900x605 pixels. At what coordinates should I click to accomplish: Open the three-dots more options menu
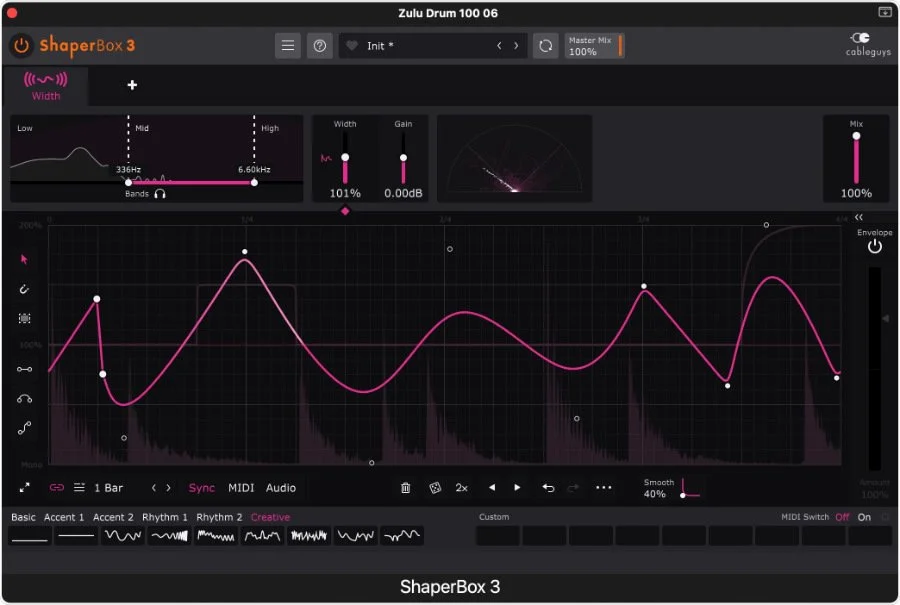tap(603, 487)
